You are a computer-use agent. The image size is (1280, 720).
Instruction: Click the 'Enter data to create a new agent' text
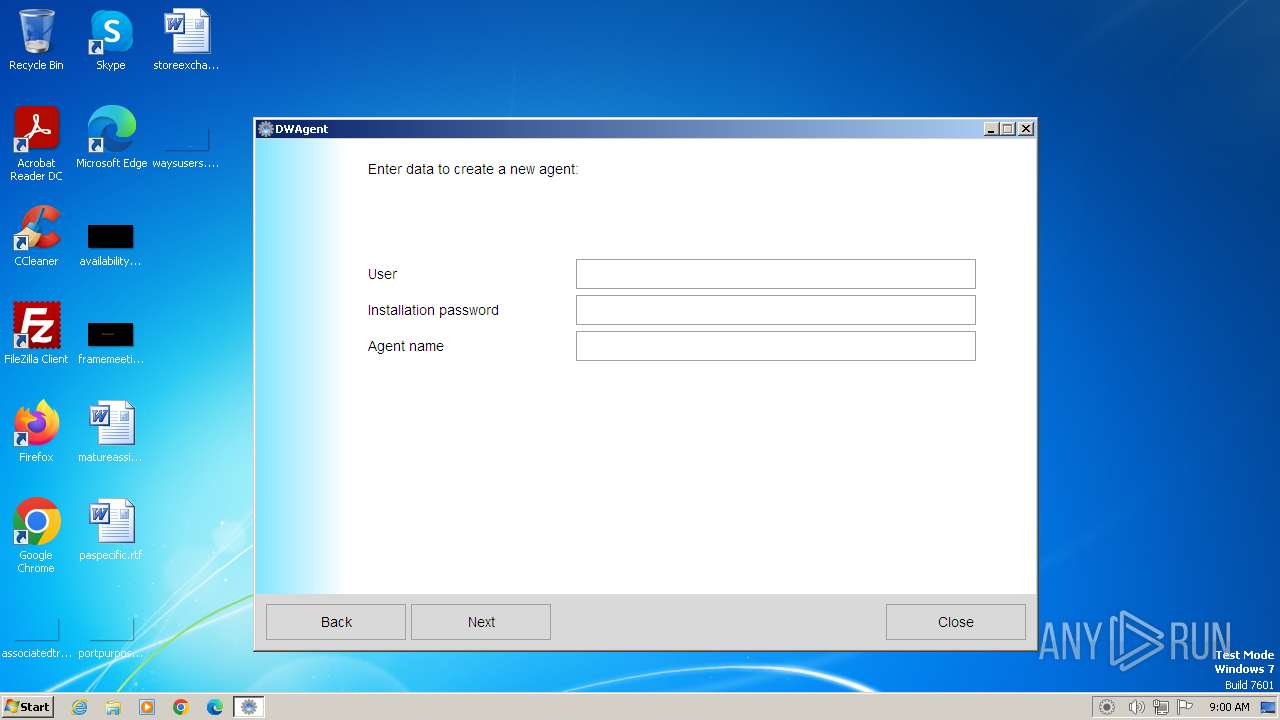pos(473,169)
